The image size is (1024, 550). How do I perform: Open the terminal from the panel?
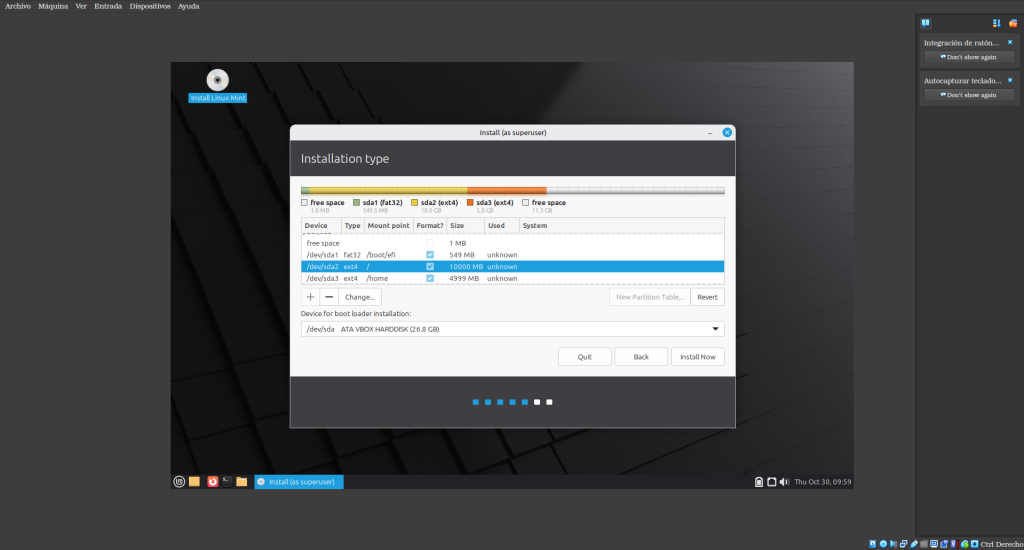(227, 482)
